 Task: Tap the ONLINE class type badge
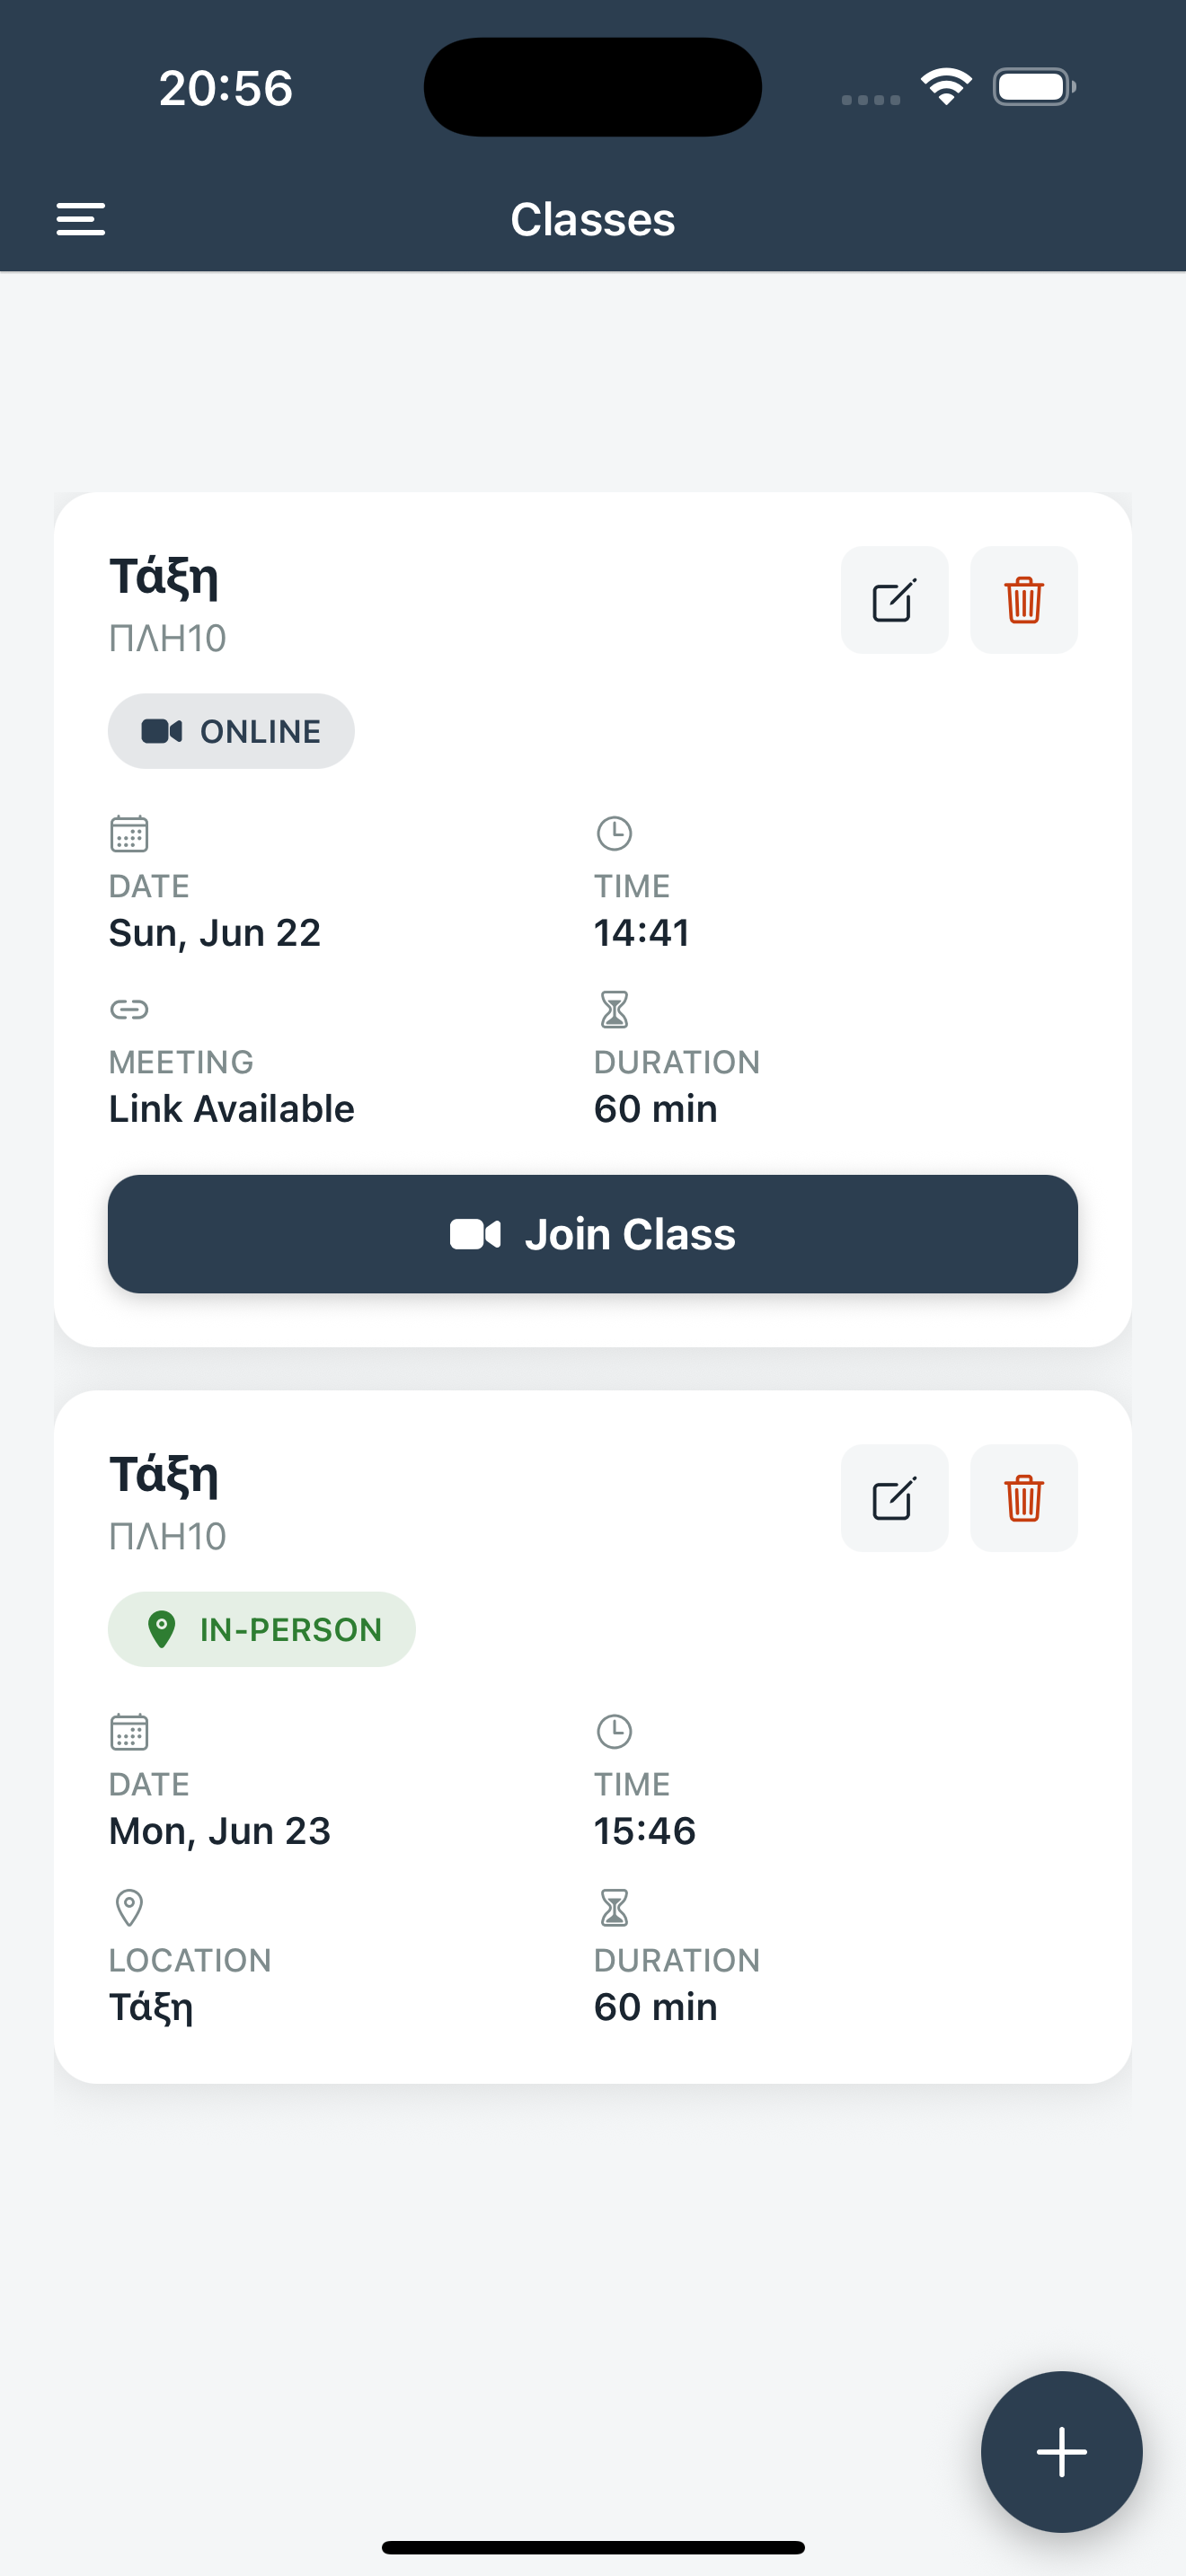coord(231,731)
